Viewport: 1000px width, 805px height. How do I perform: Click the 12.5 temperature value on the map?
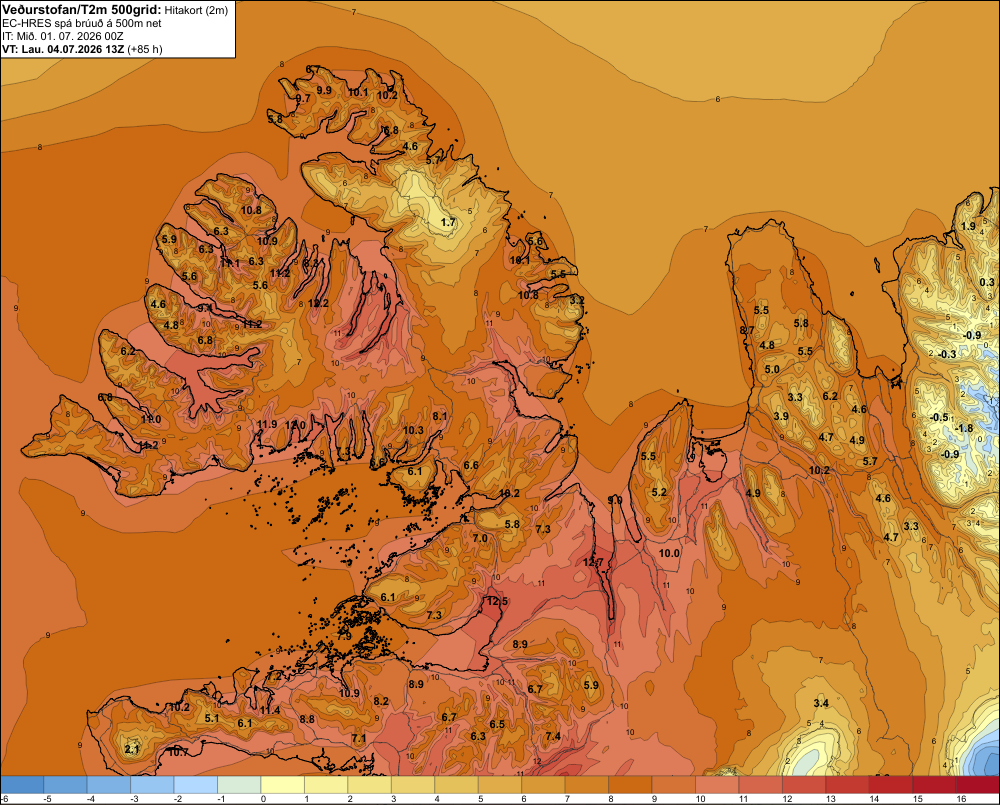(497, 602)
